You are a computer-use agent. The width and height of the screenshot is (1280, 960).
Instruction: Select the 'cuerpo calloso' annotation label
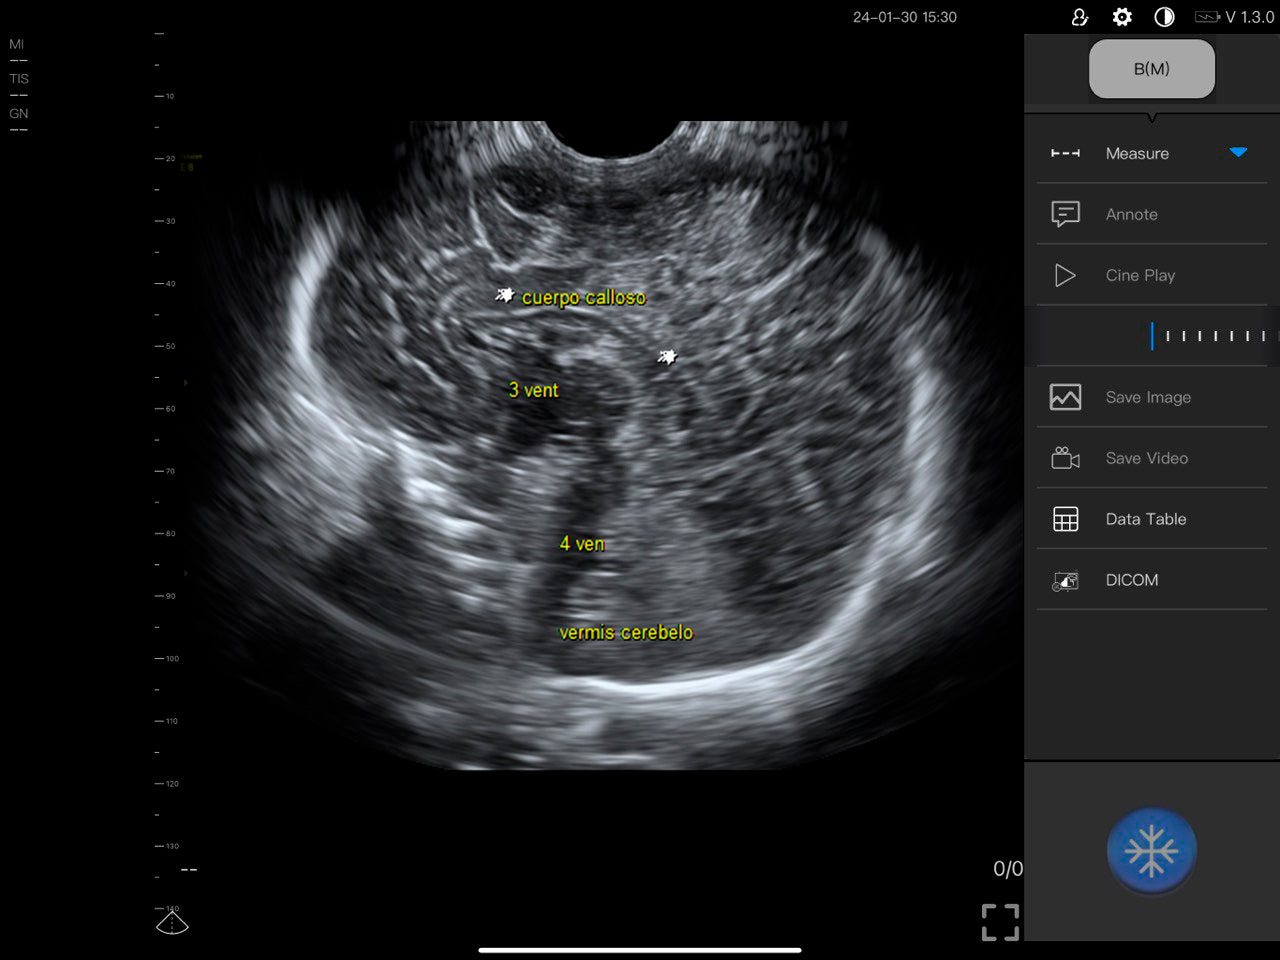(583, 297)
